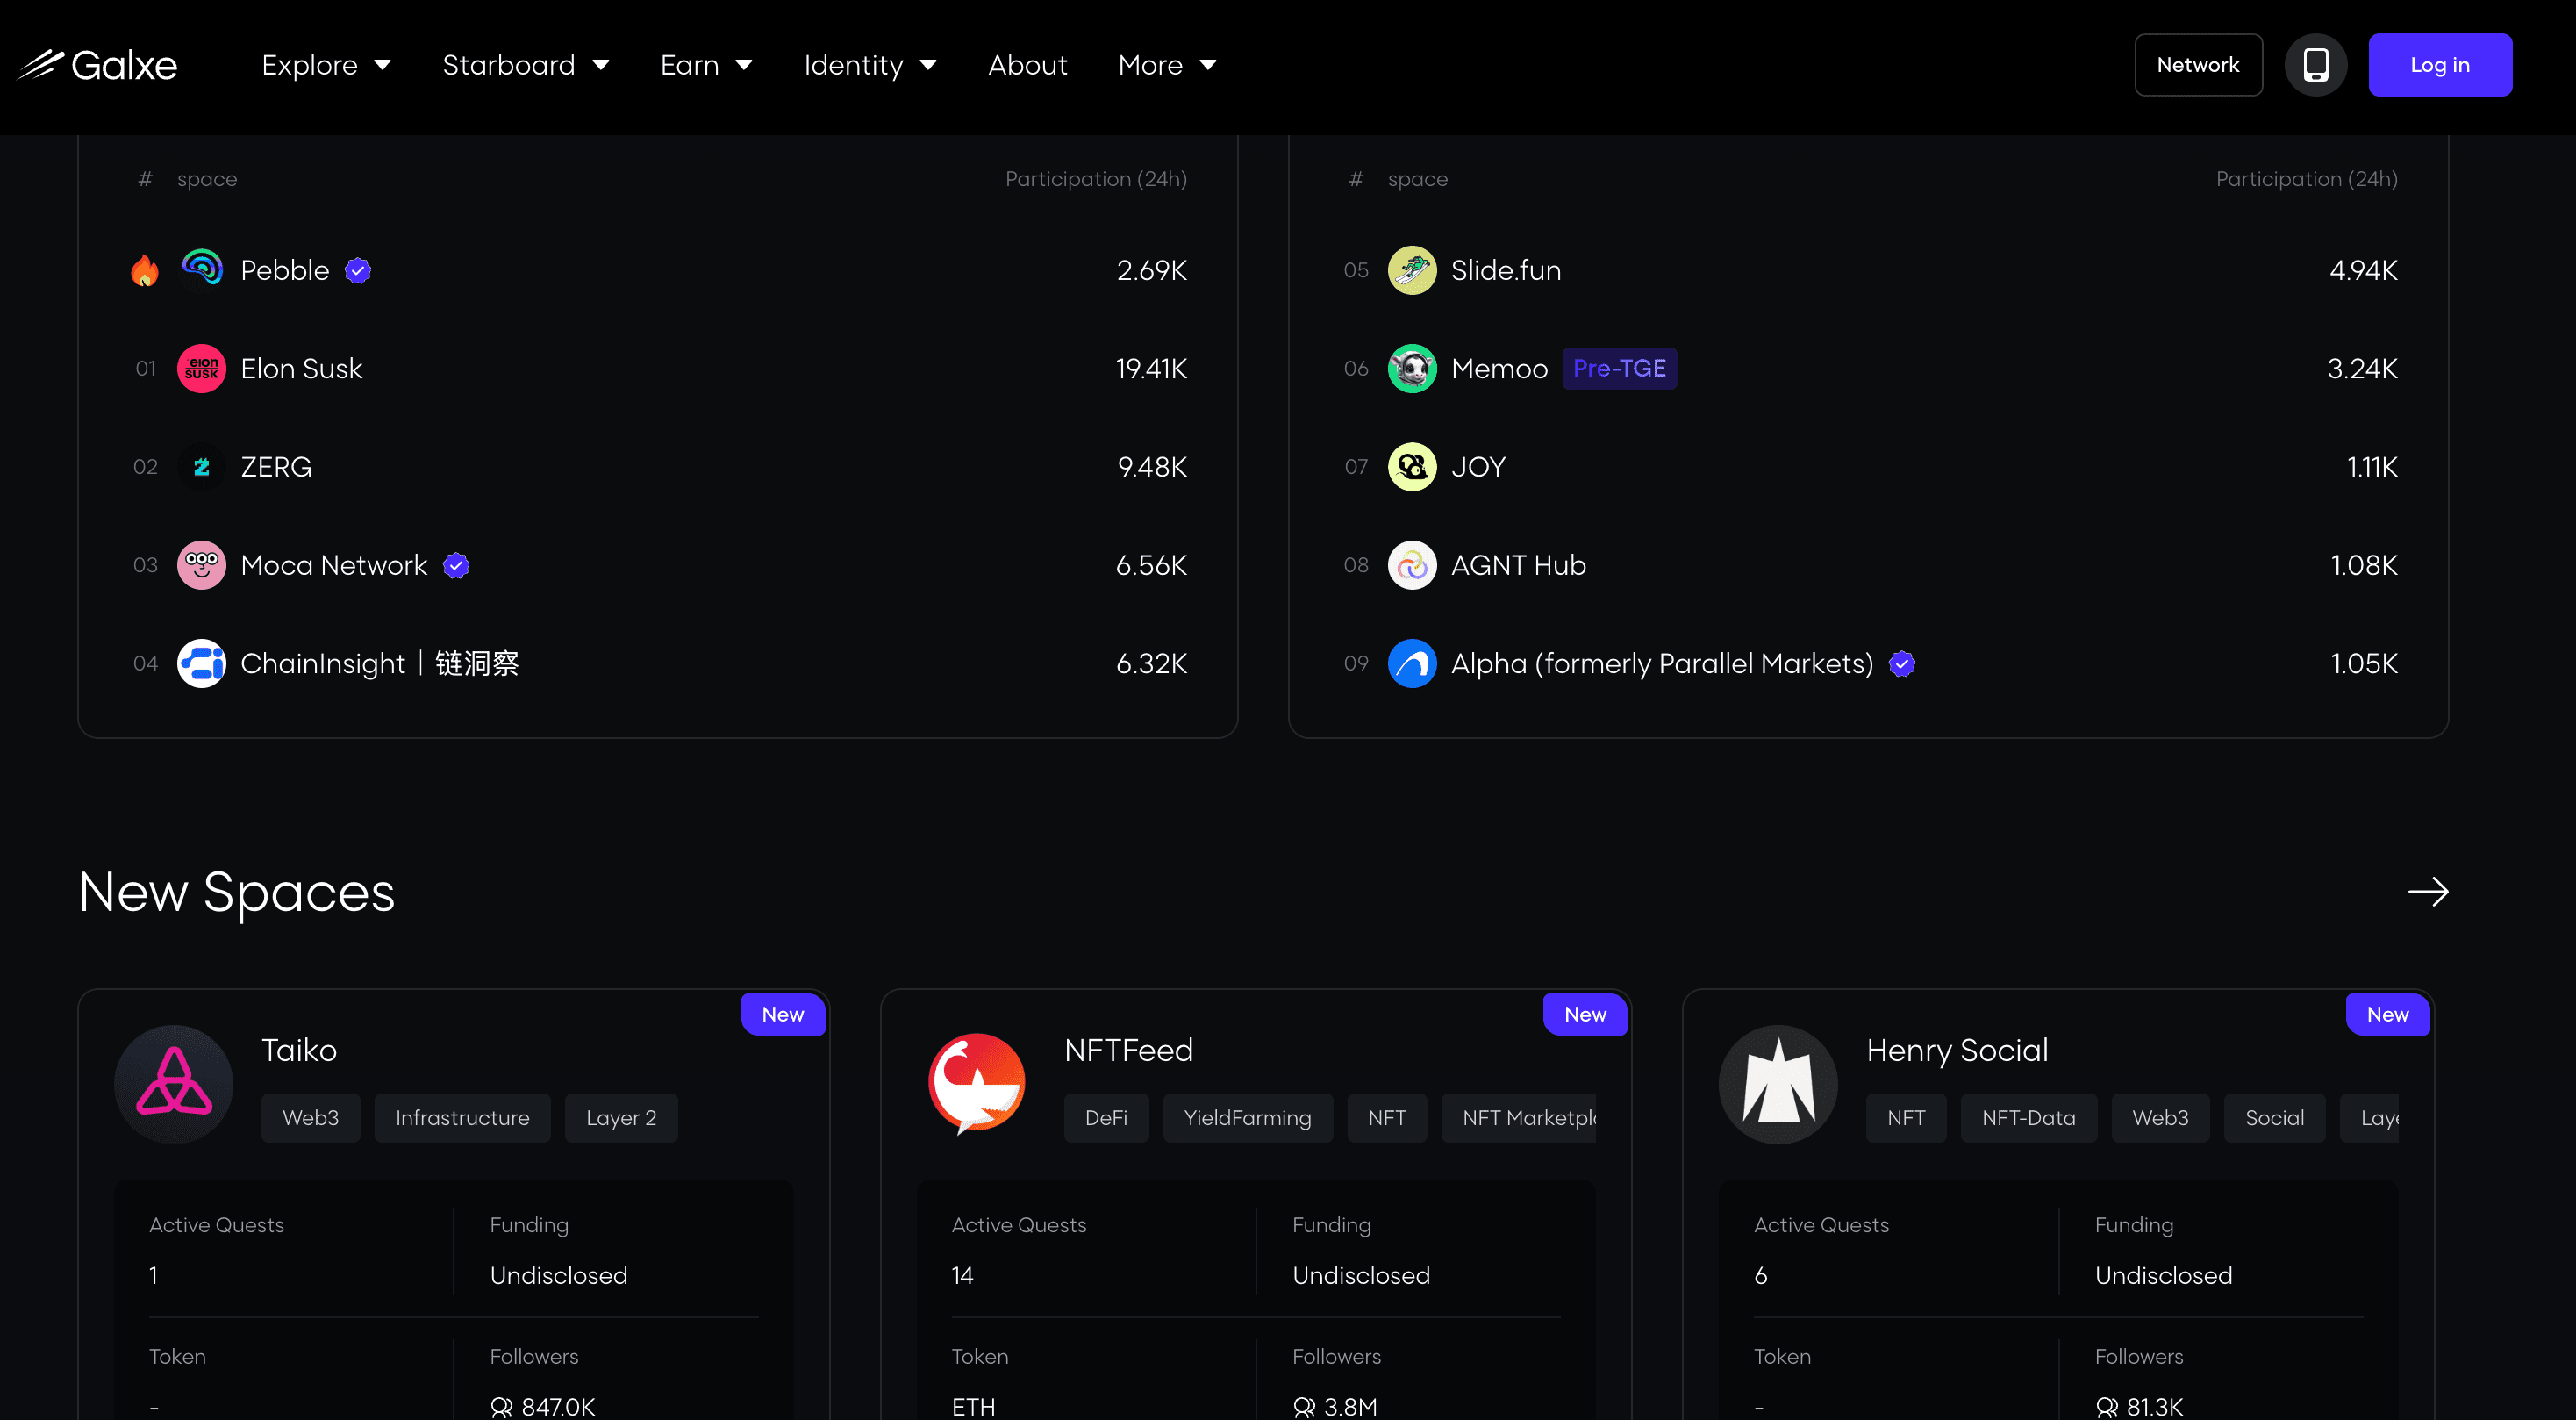
Task: Select the Moca Network avatar
Action: [x=201, y=564]
